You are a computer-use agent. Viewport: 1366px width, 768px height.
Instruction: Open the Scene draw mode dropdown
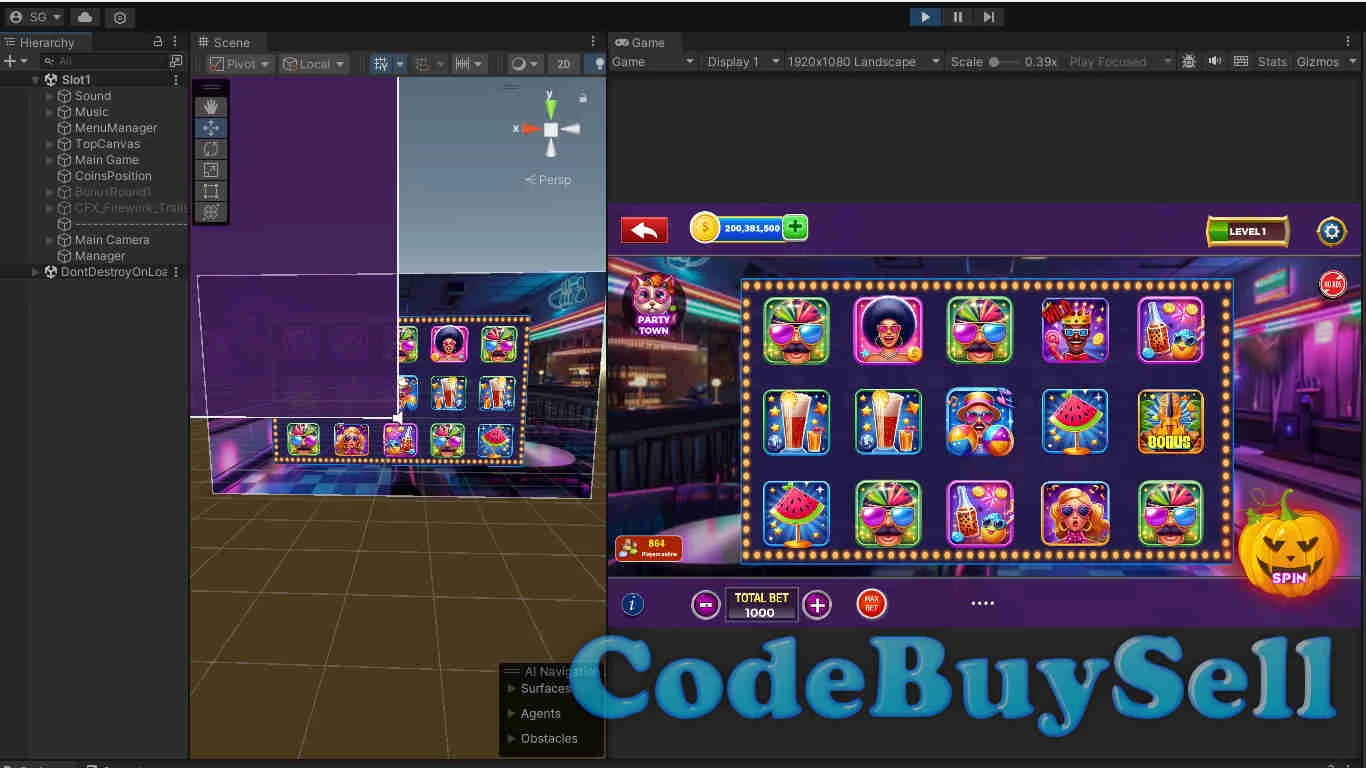(x=525, y=63)
